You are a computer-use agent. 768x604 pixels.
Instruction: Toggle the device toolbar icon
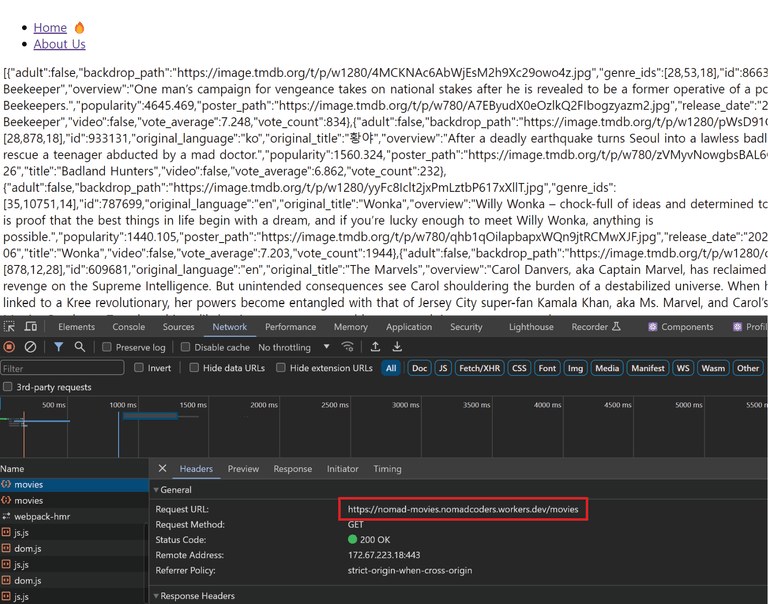pyautogui.click(x=31, y=326)
